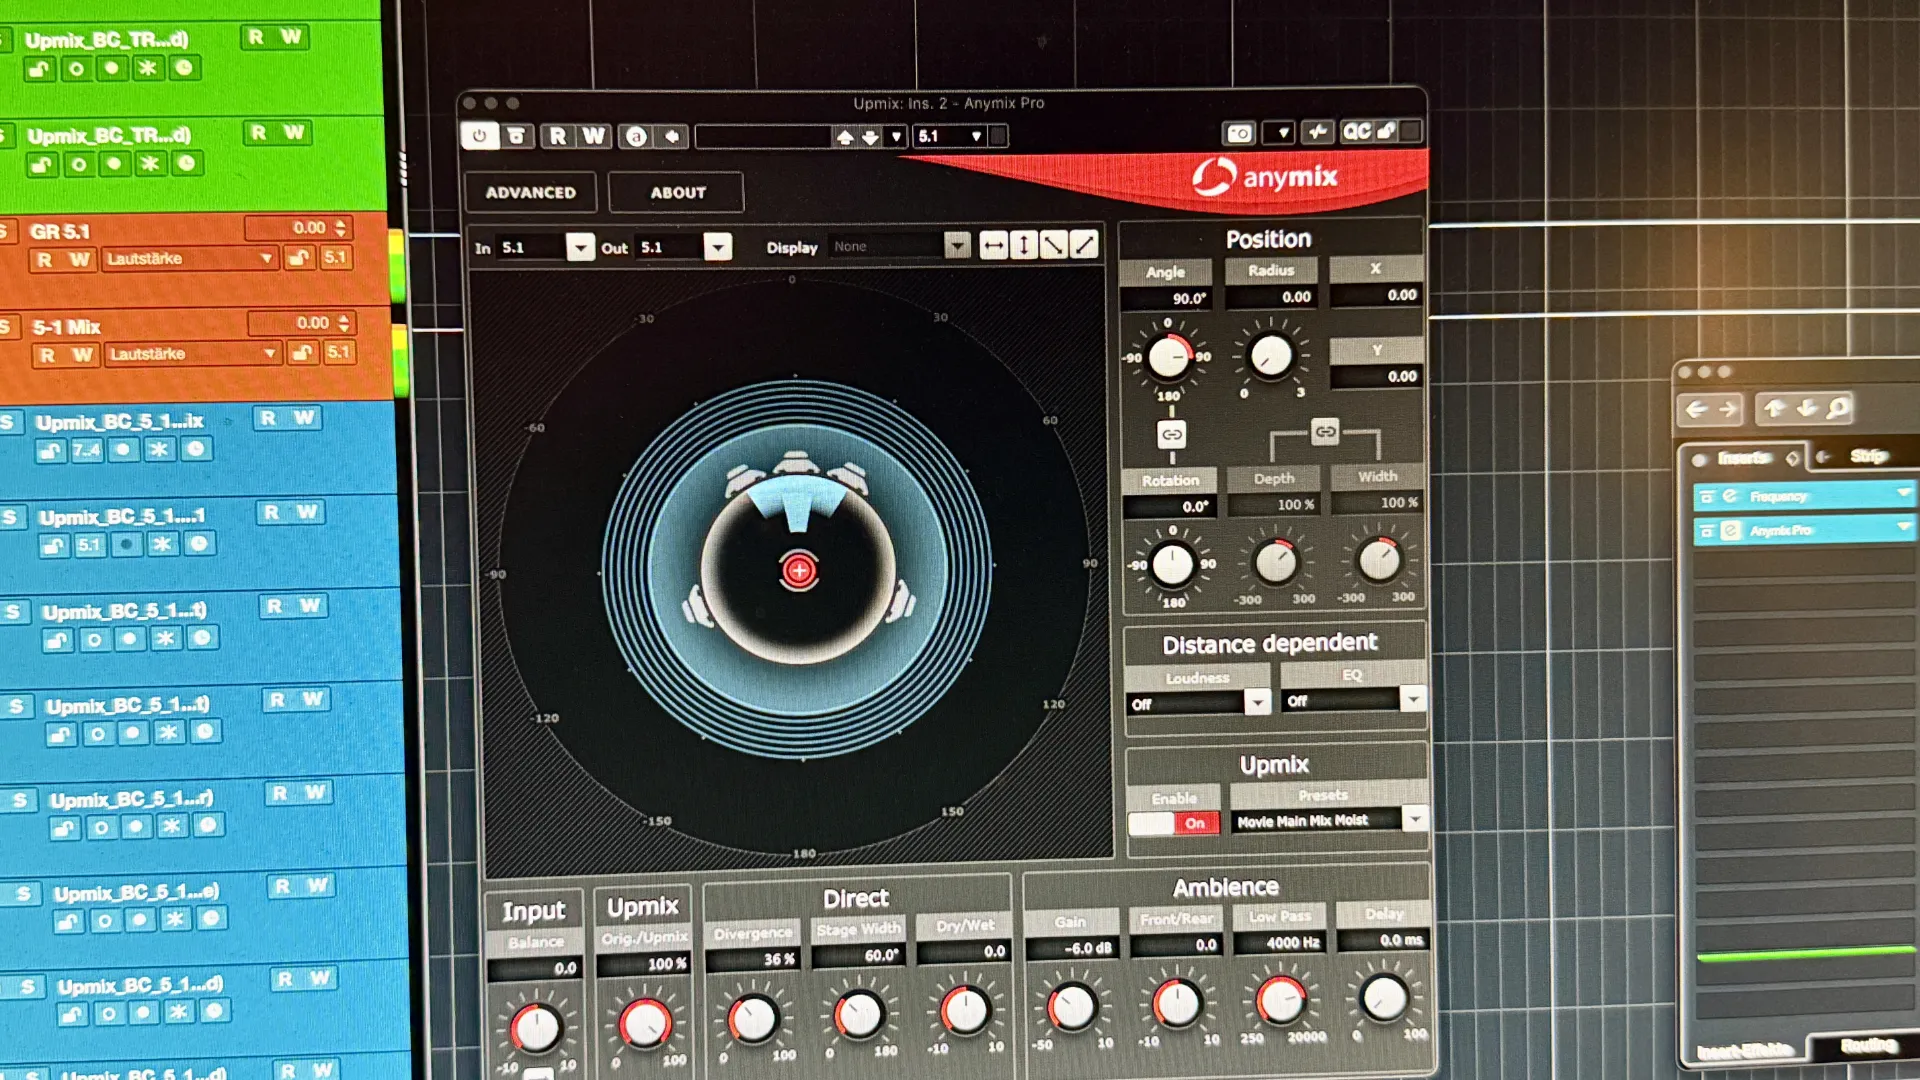Screen dimensions: 1920x1080
Task: Open the In channel format dropdown
Action: tap(580, 247)
